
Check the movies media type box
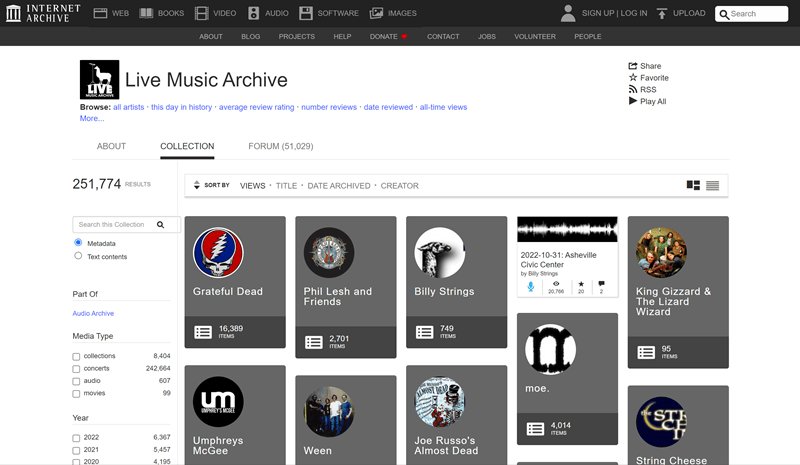[76, 394]
